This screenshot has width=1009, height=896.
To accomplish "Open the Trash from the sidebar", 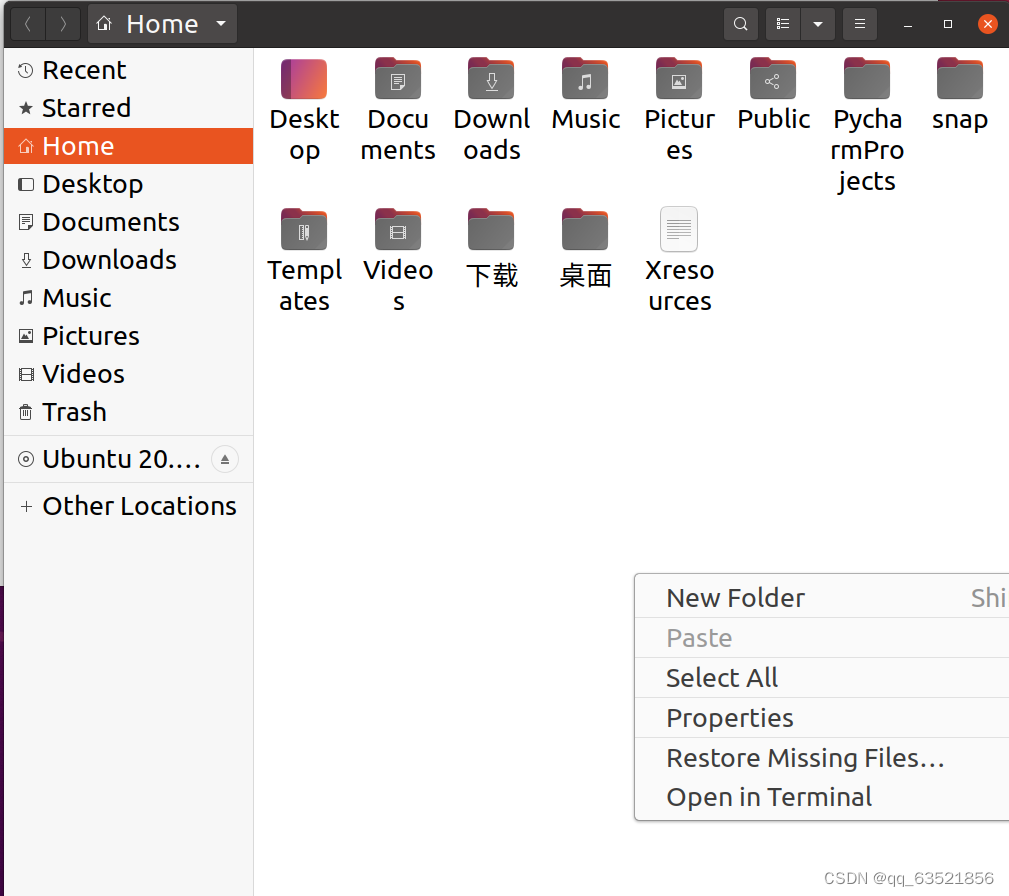I will [73, 412].
